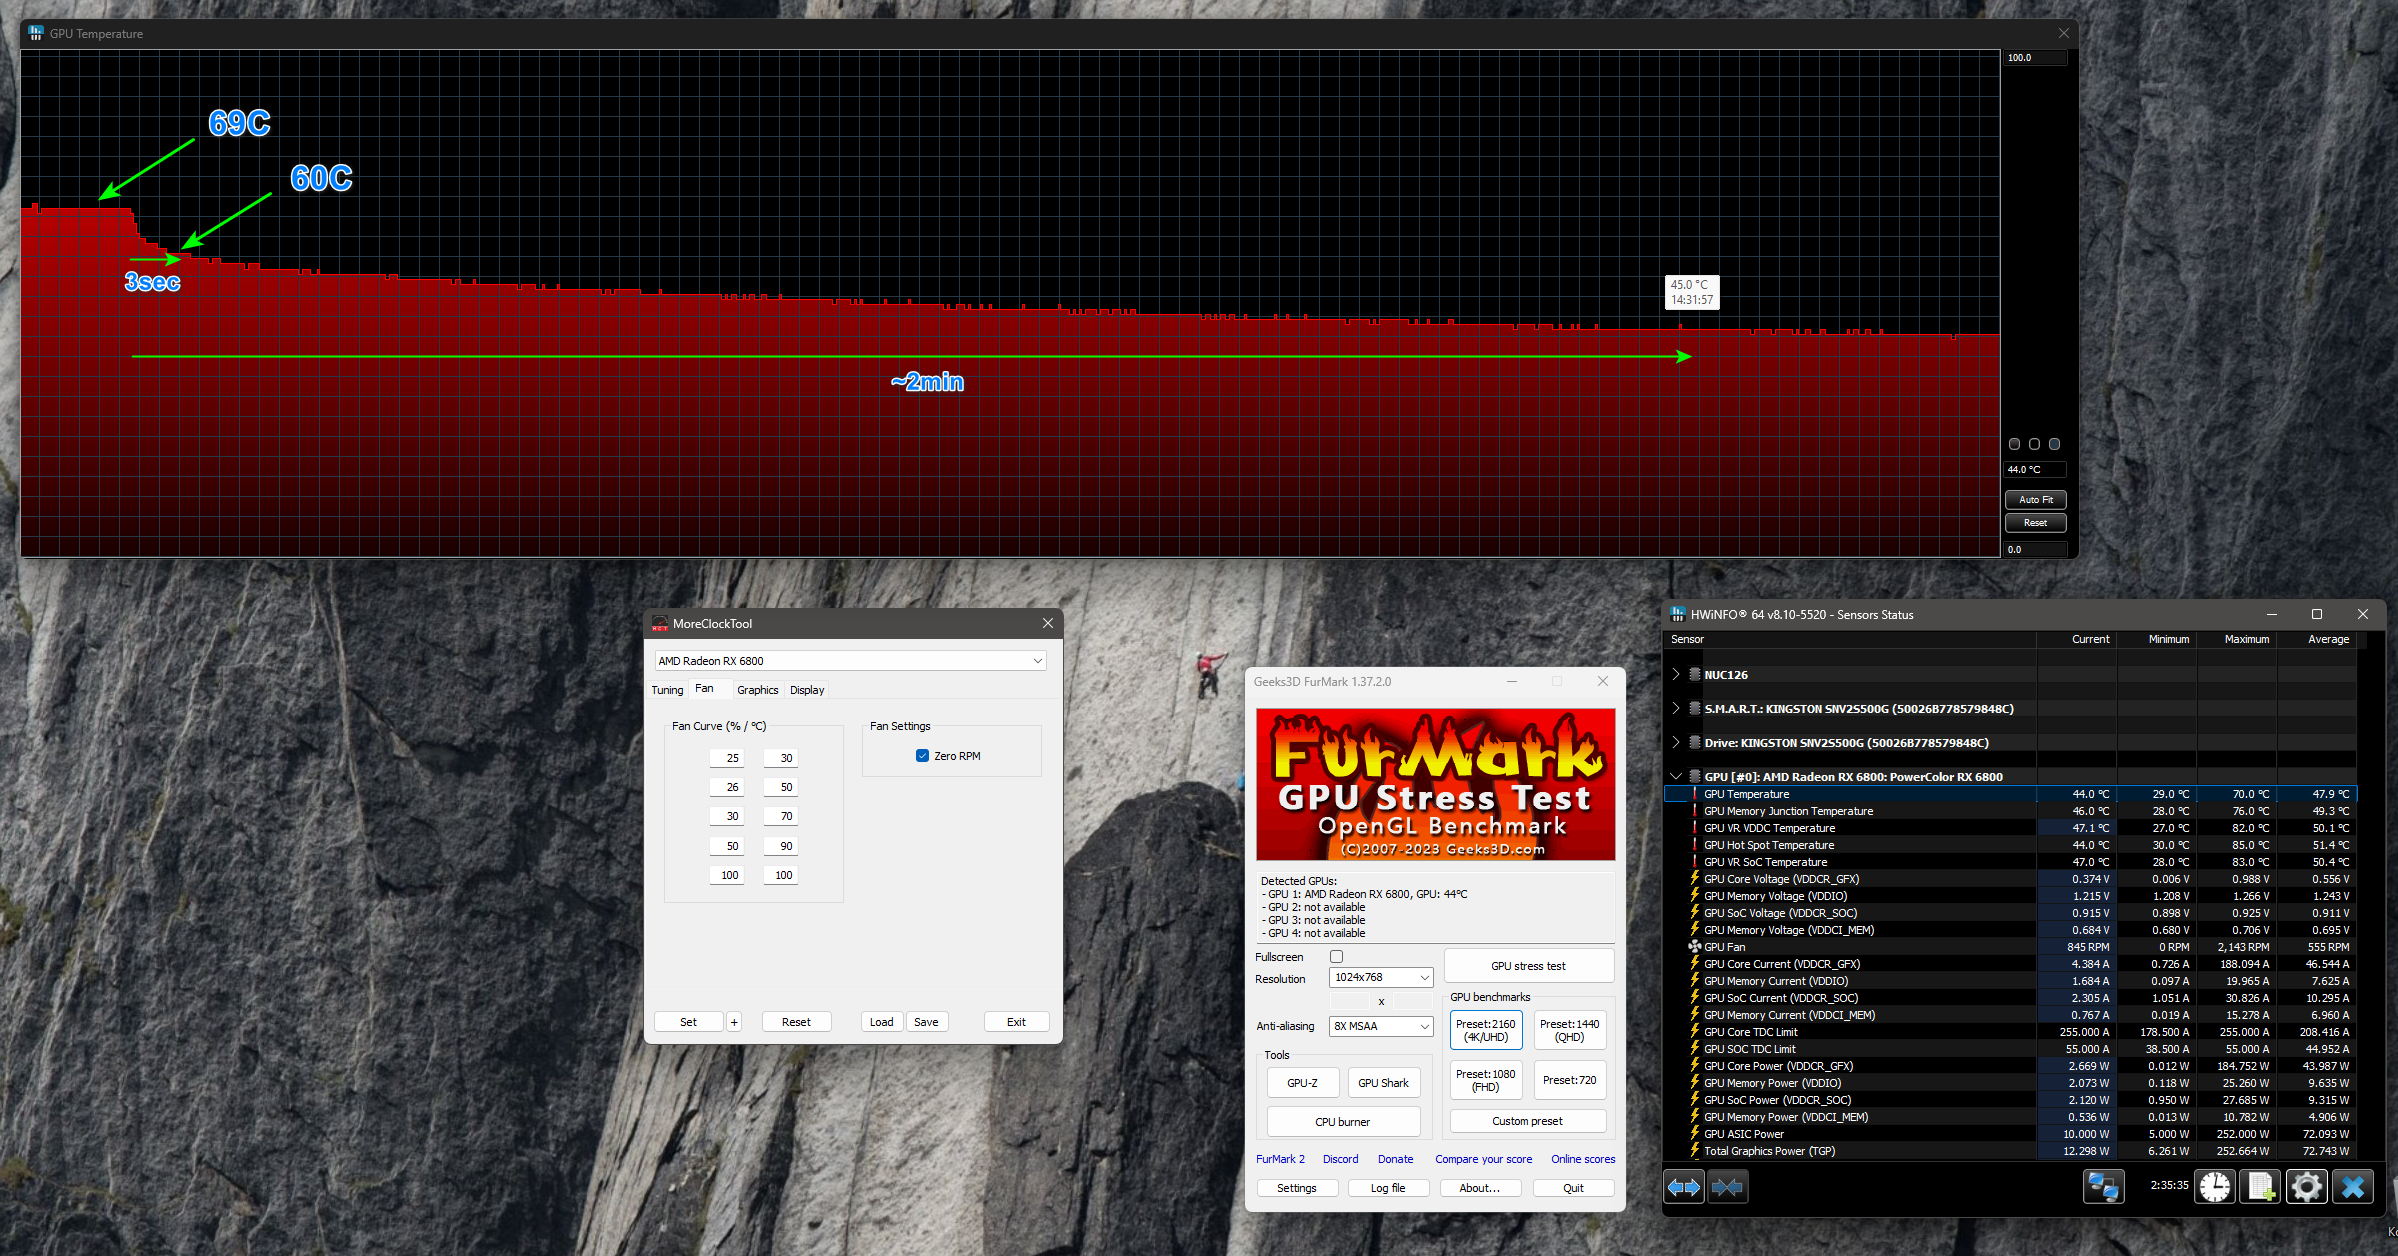Click the graph maximum value 100.0 field
This screenshot has height=1256, width=2398.
pyautogui.click(x=2034, y=58)
